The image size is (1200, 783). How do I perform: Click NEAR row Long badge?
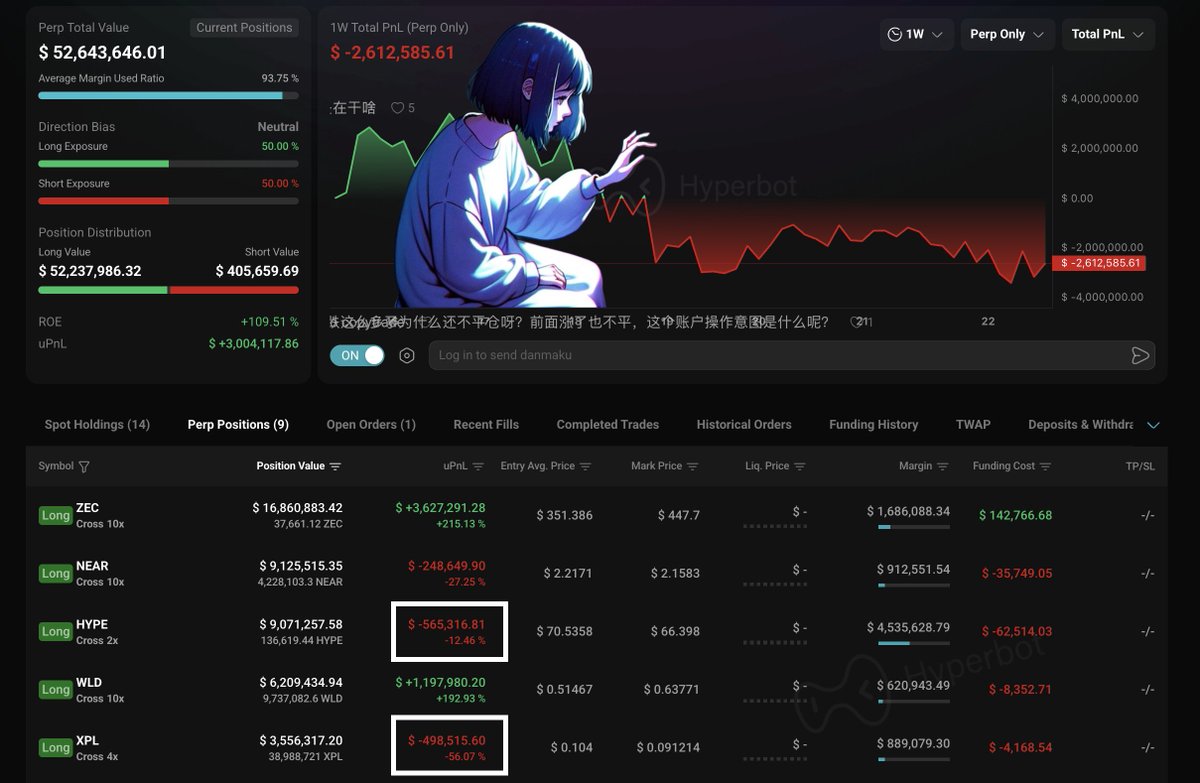(56, 573)
